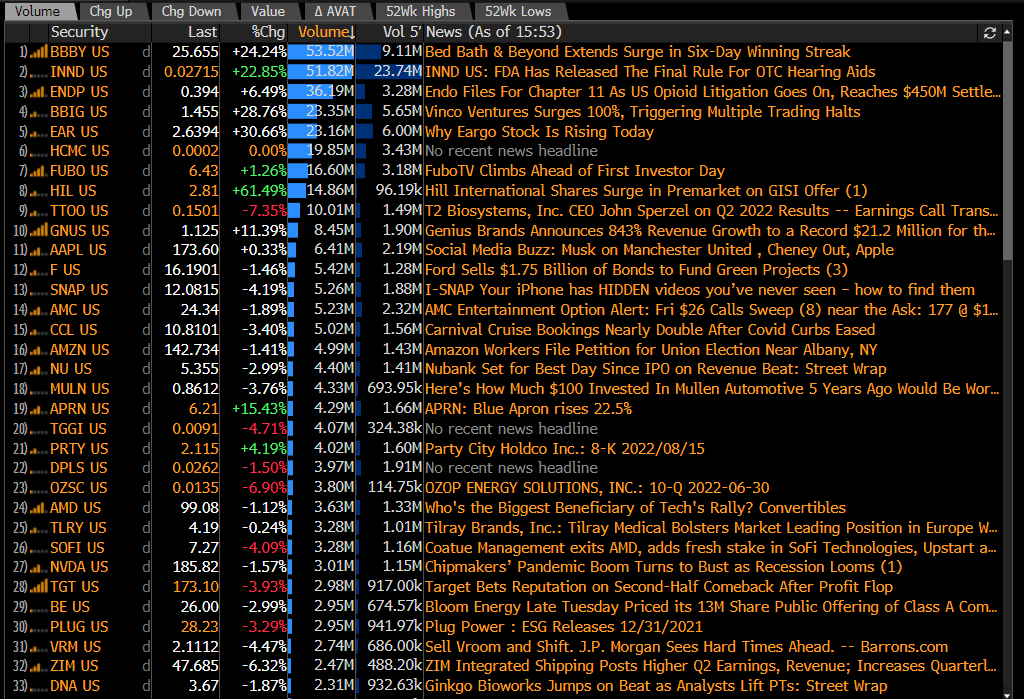Click the signal bars icon for SNAP US

pos(39,291)
